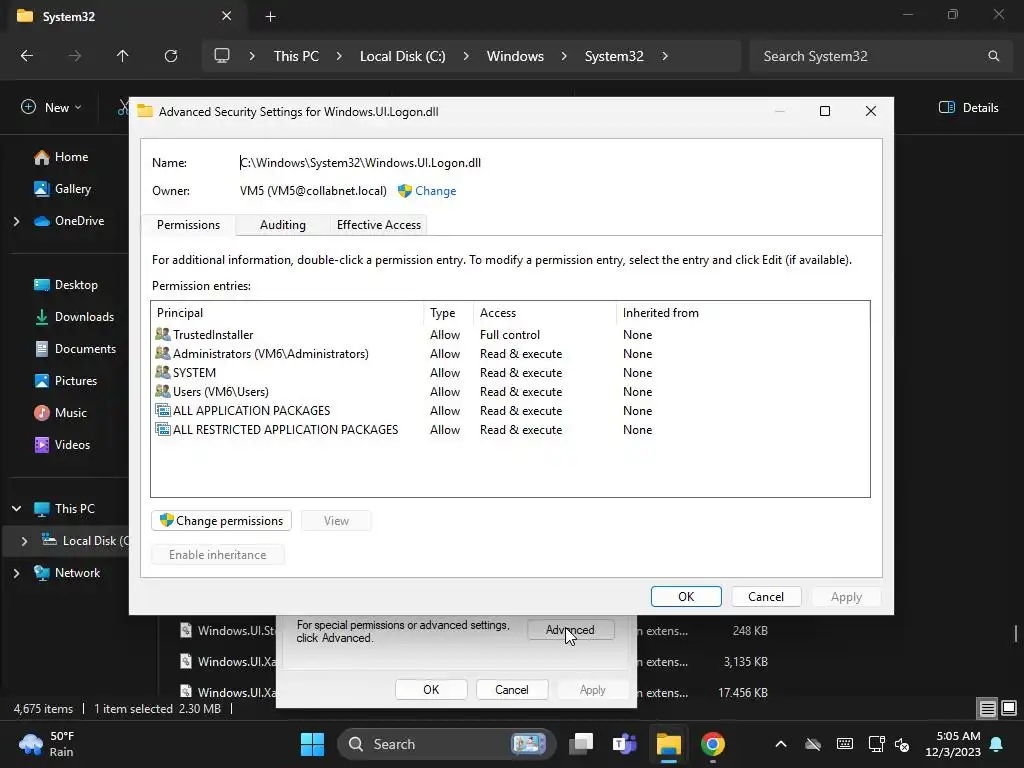This screenshot has width=1024, height=768.
Task: Click the Name path field
Action: (x=360, y=163)
